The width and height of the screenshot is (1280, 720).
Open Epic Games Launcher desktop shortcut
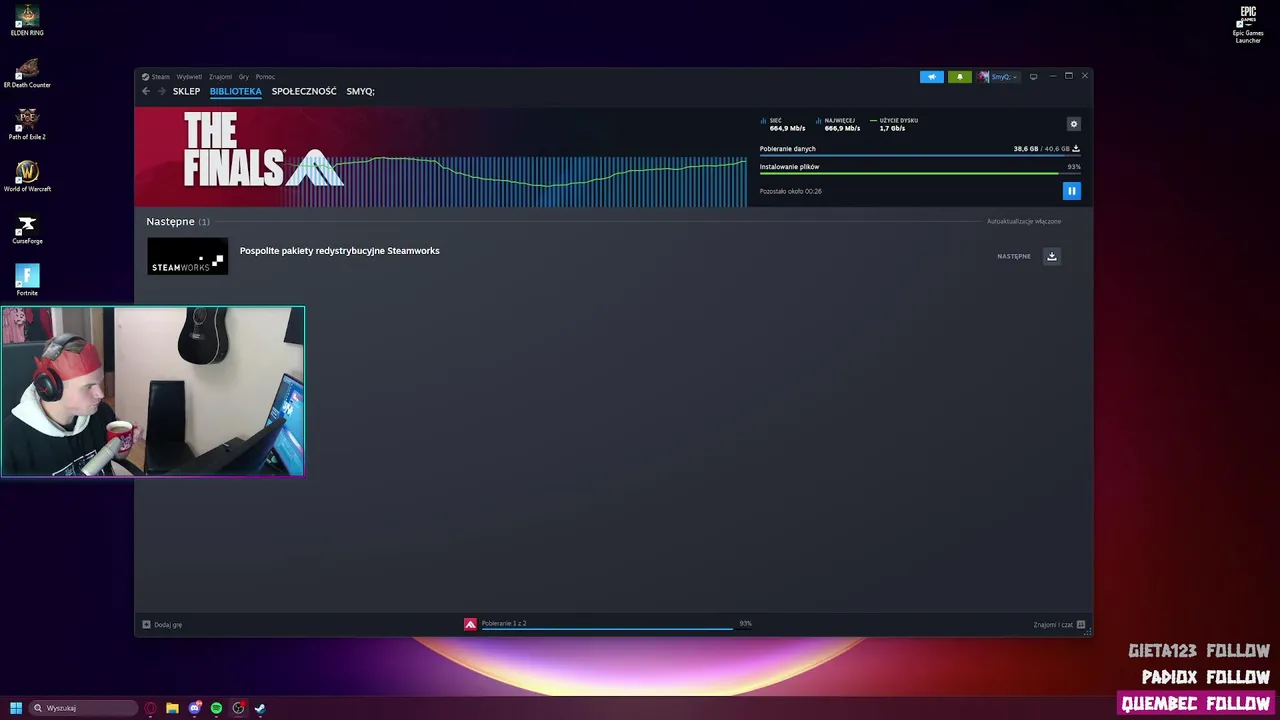[x=1248, y=24]
